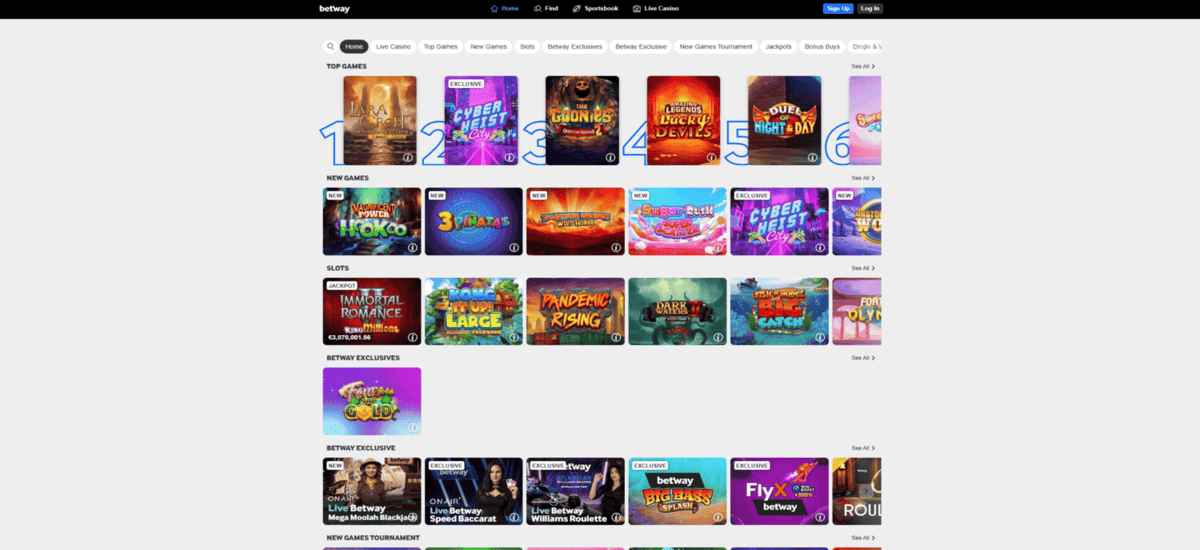Show info for Live Betway Speed Baccarat
The width and height of the screenshot is (1200, 550).
[514, 517]
